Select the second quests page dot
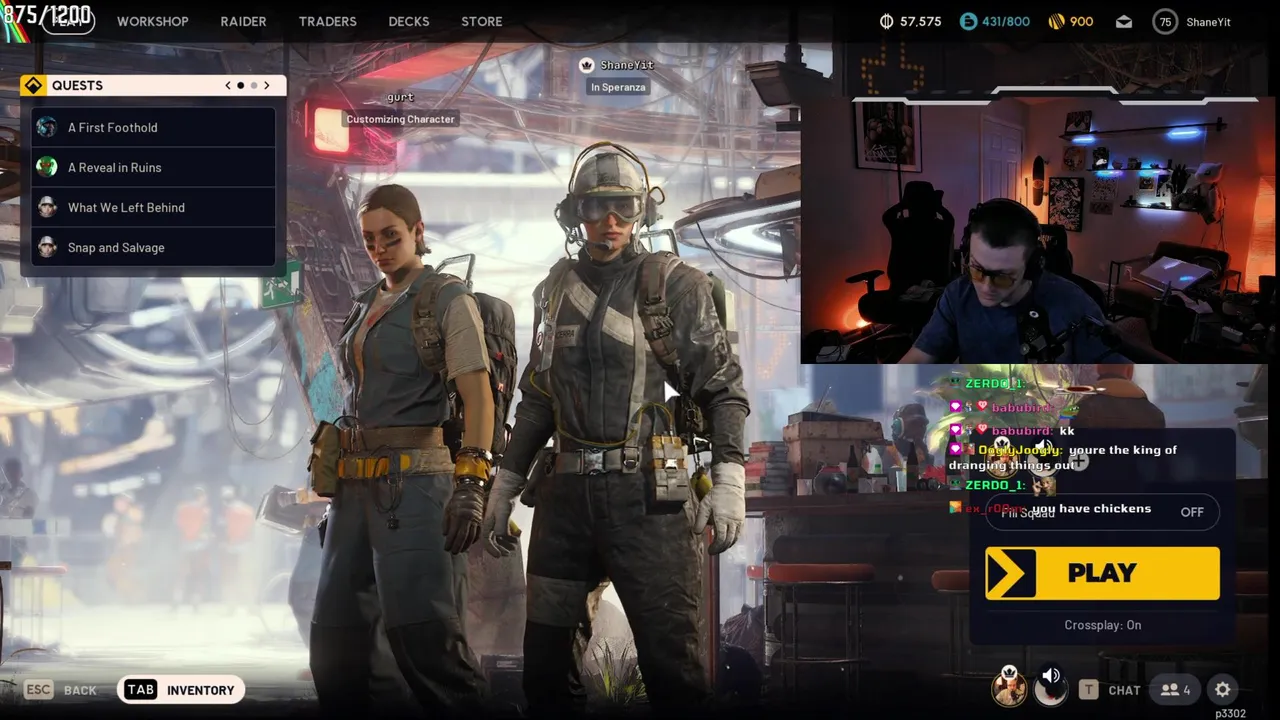1280x720 pixels. pyautogui.click(x=254, y=85)
